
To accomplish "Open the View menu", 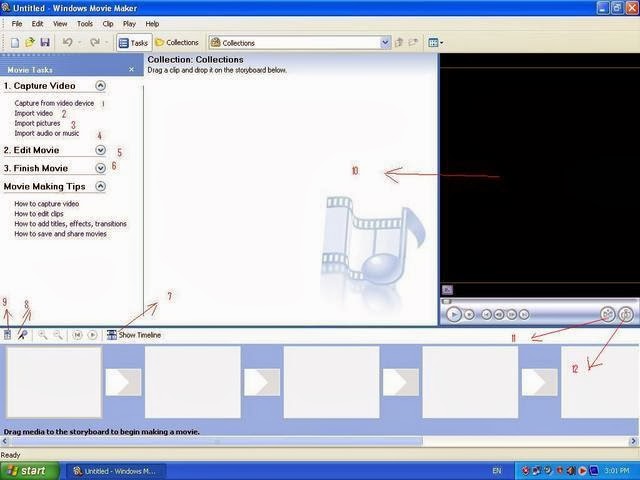I will point(60,24).
